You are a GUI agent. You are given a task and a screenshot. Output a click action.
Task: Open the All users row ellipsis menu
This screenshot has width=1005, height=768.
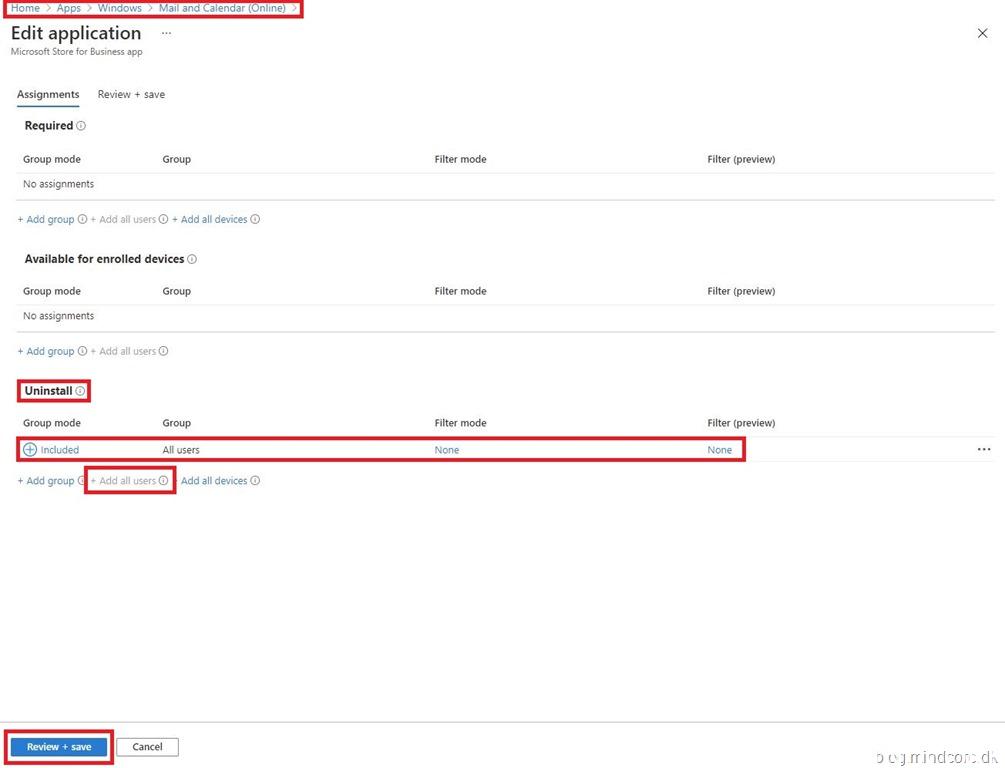coord(984,450)
